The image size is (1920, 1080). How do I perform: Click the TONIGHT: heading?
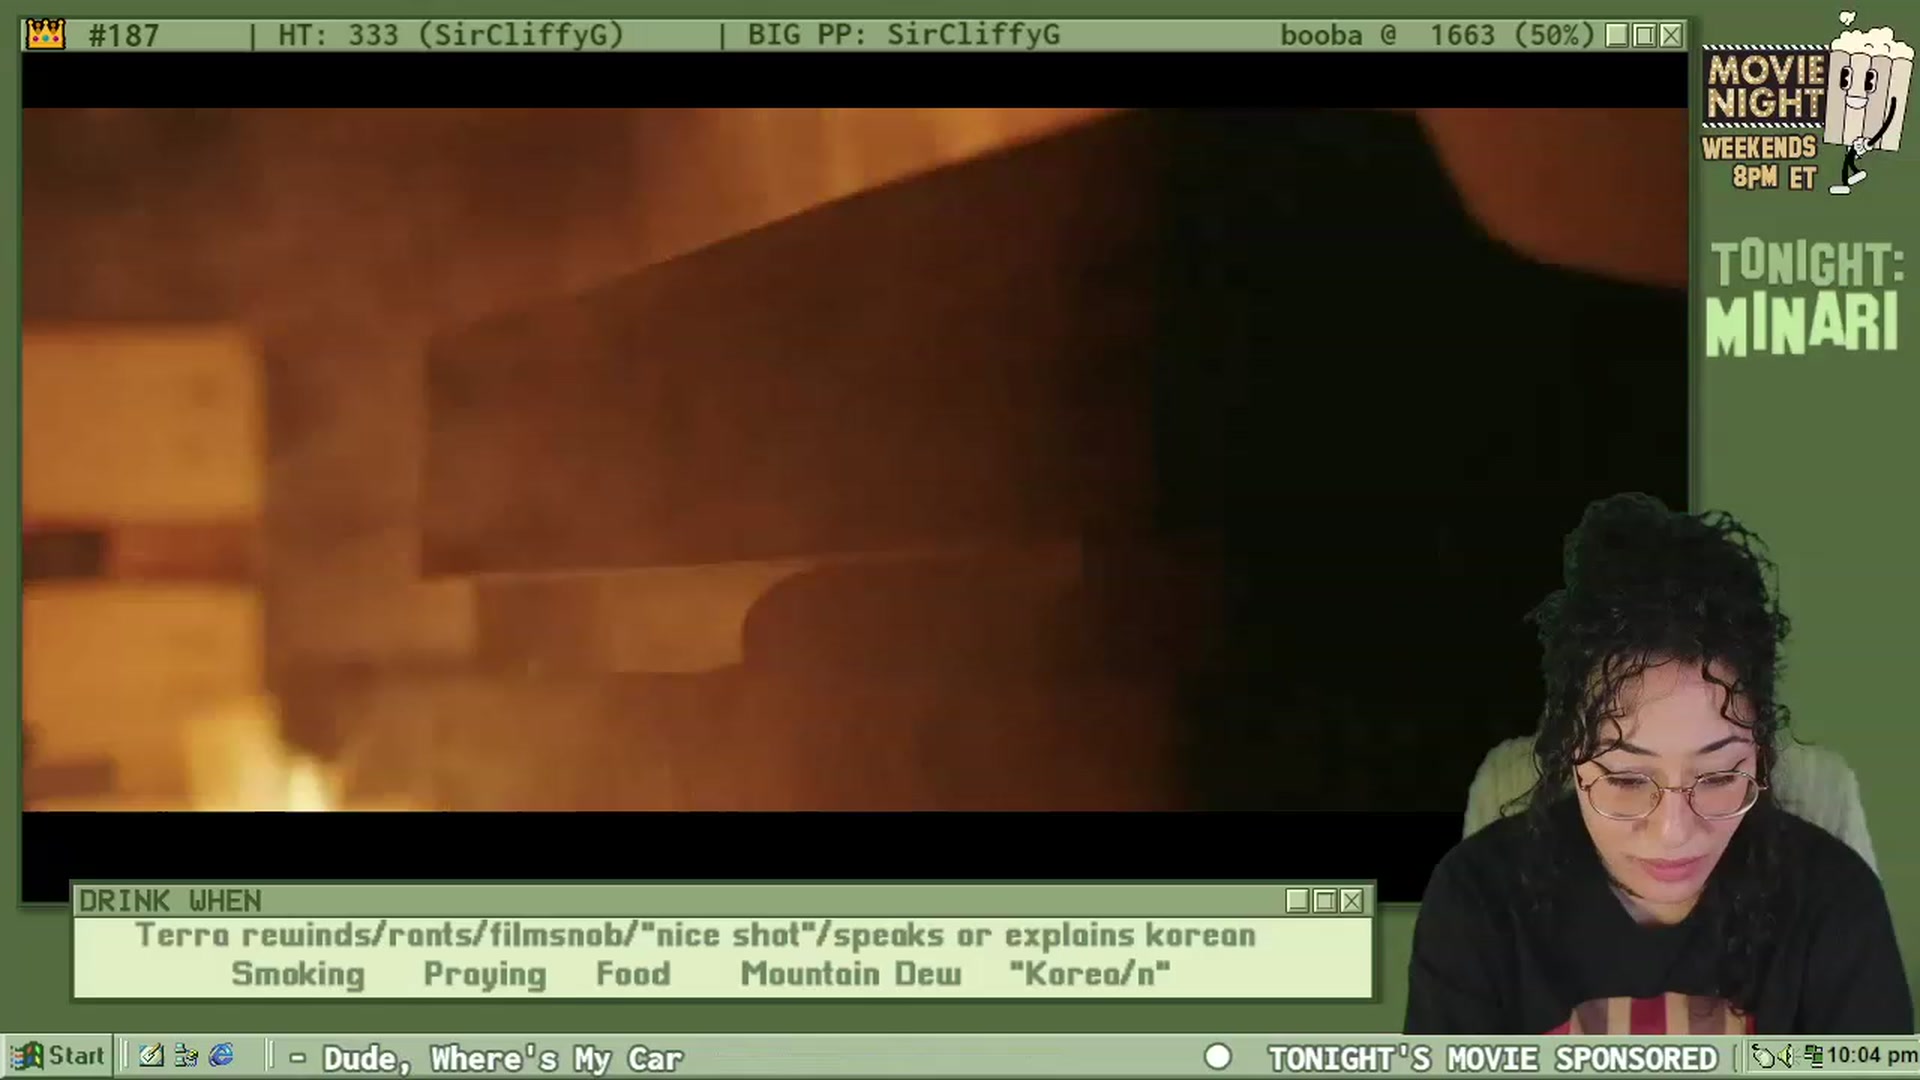pyautogui.click(x=1806, y=265)
